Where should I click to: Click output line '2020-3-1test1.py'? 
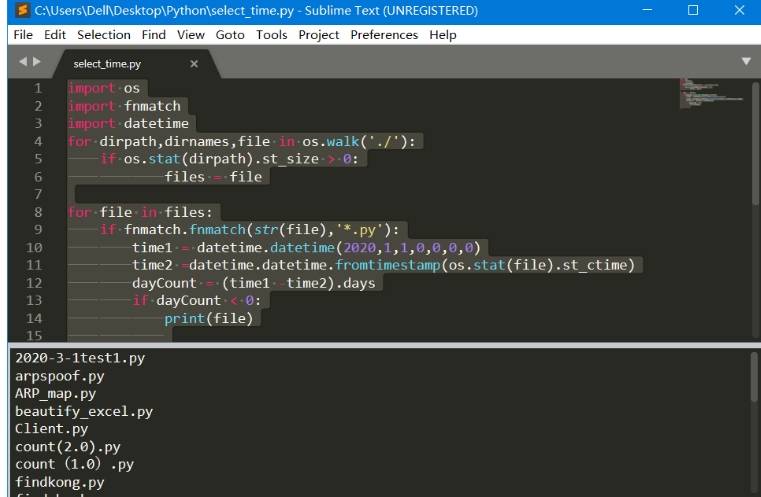[80, 358]
